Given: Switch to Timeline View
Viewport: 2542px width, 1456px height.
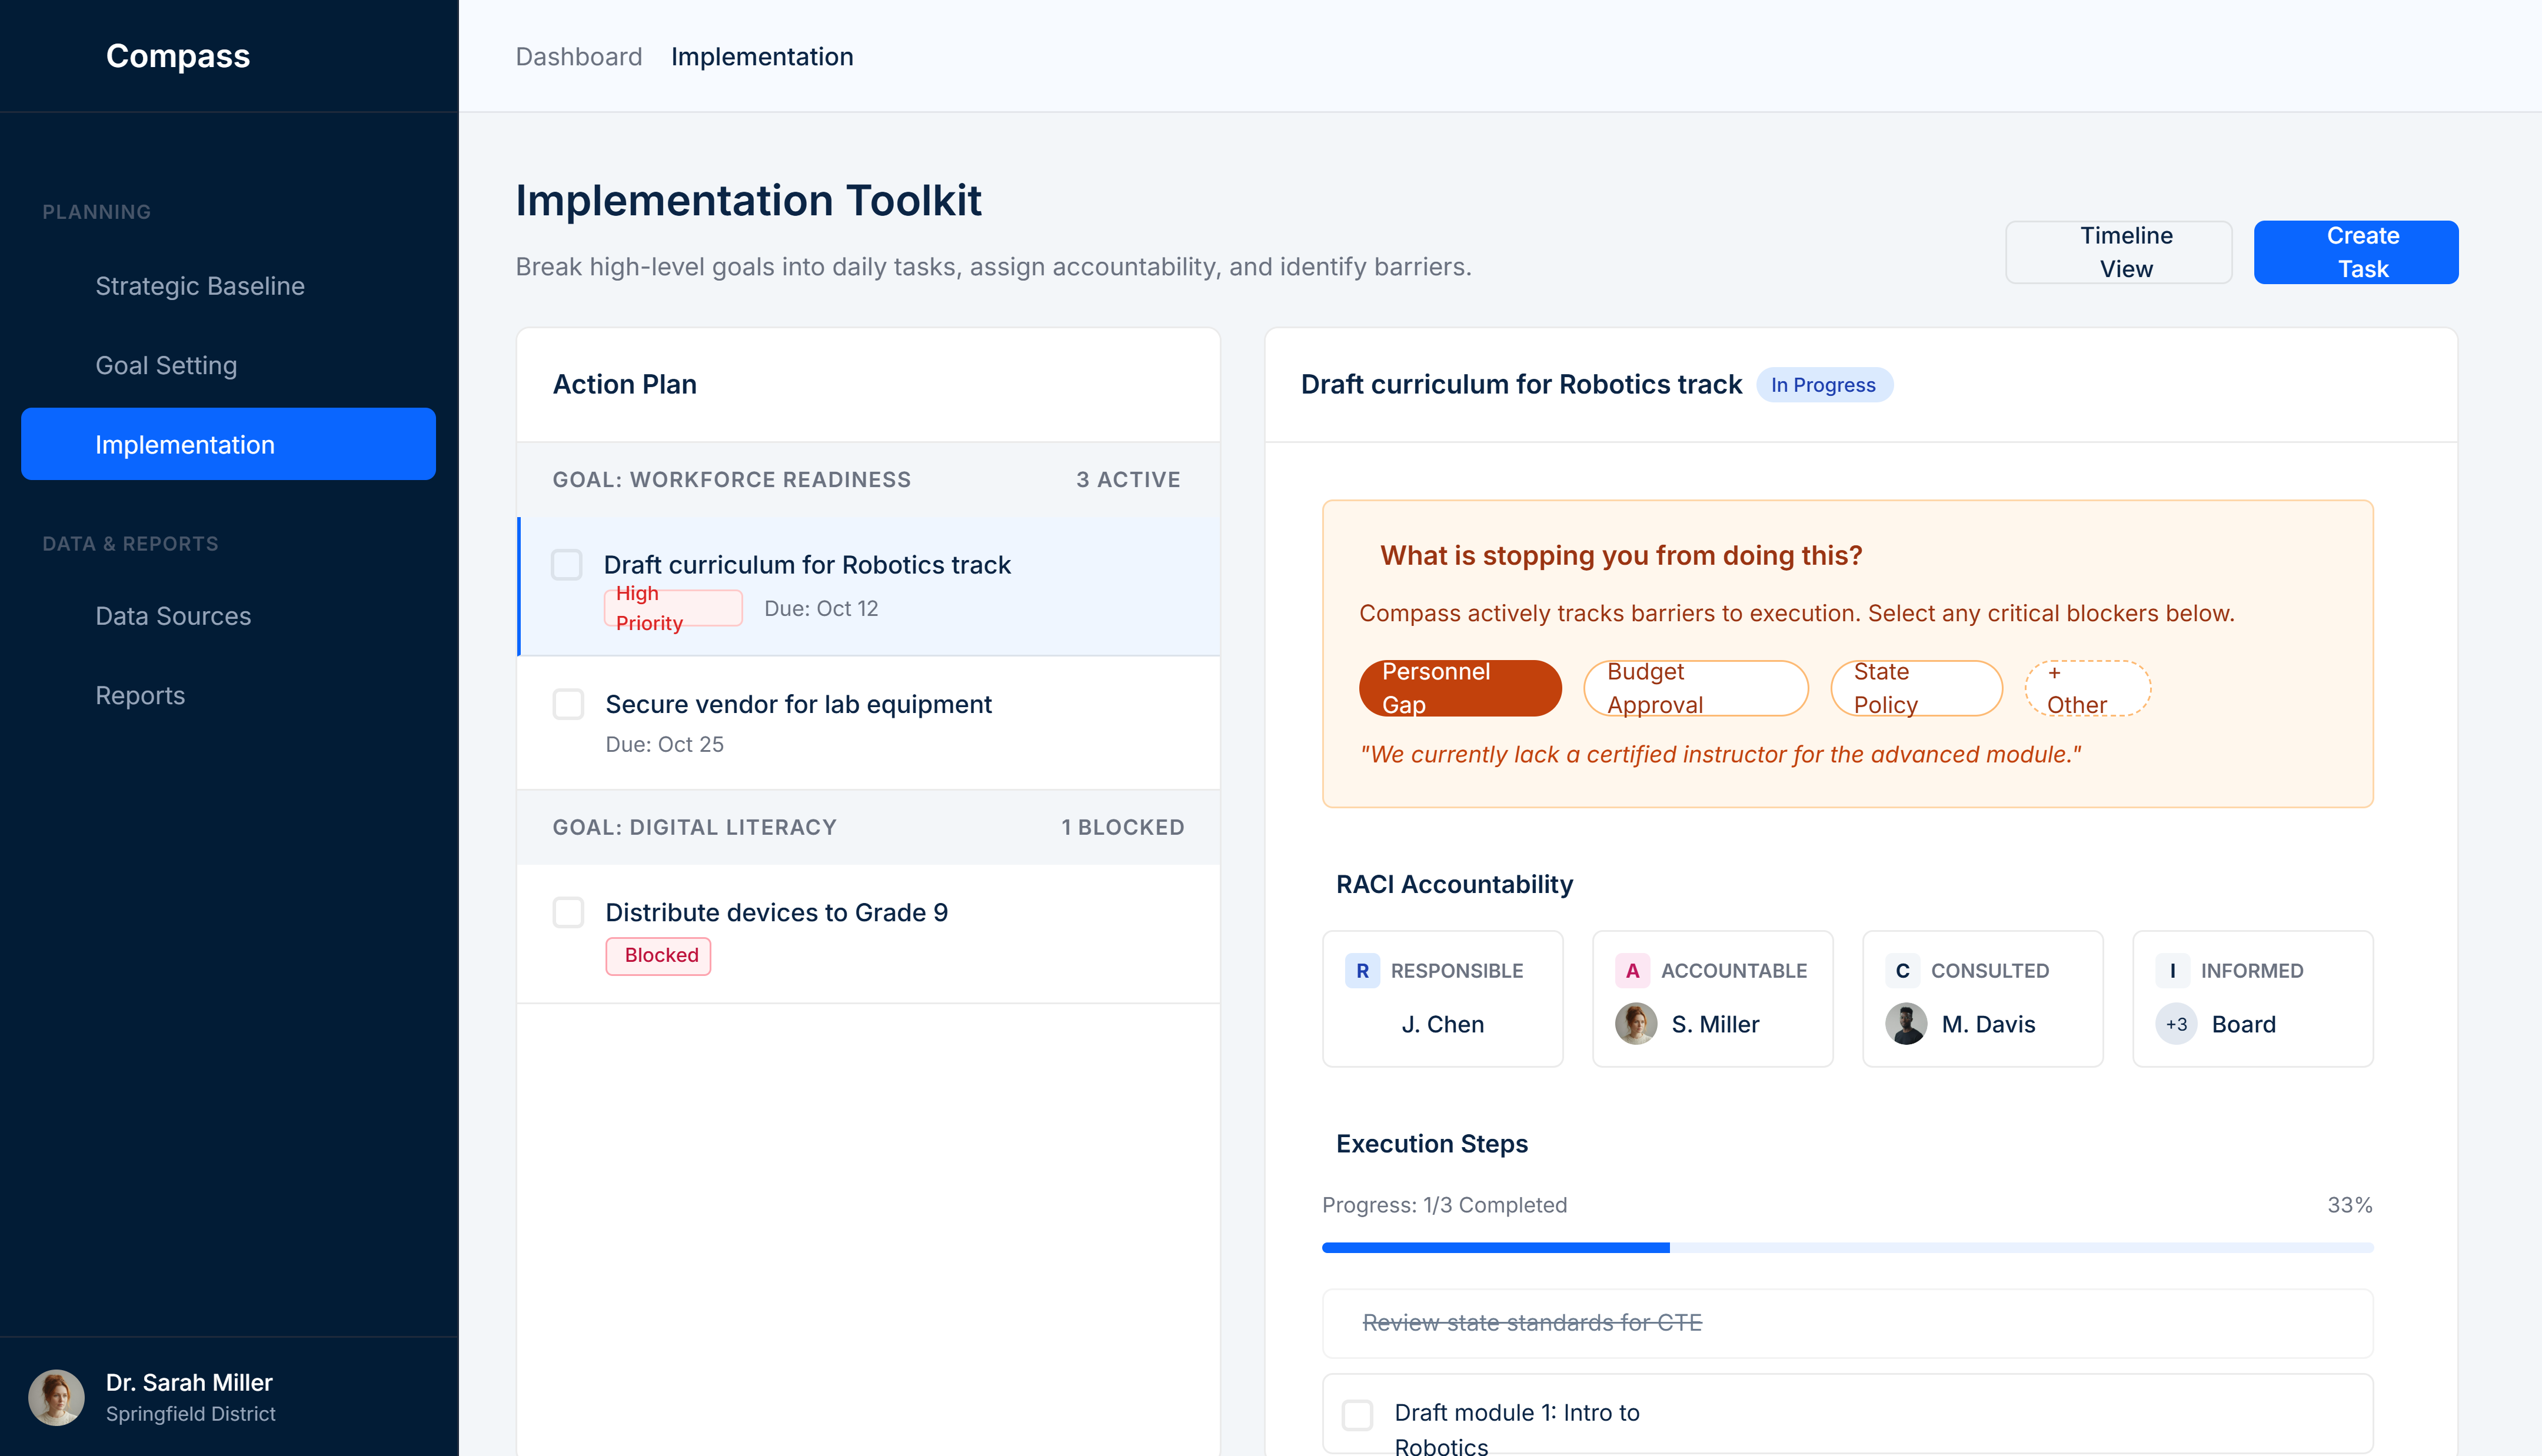Looking at the screenshot, I should pyautogui.click(x=2118, y=252).
